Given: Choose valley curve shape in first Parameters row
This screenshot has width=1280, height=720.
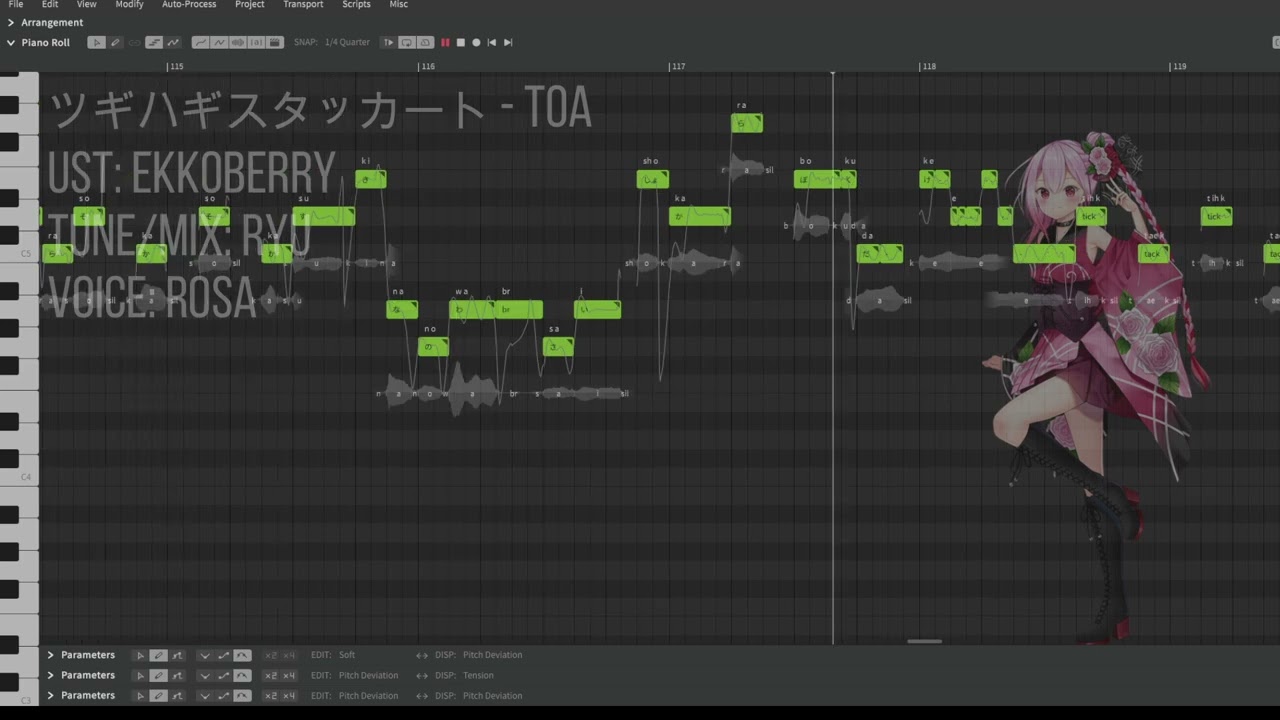Looking at the screenshot, I should [x=205, y=655].
